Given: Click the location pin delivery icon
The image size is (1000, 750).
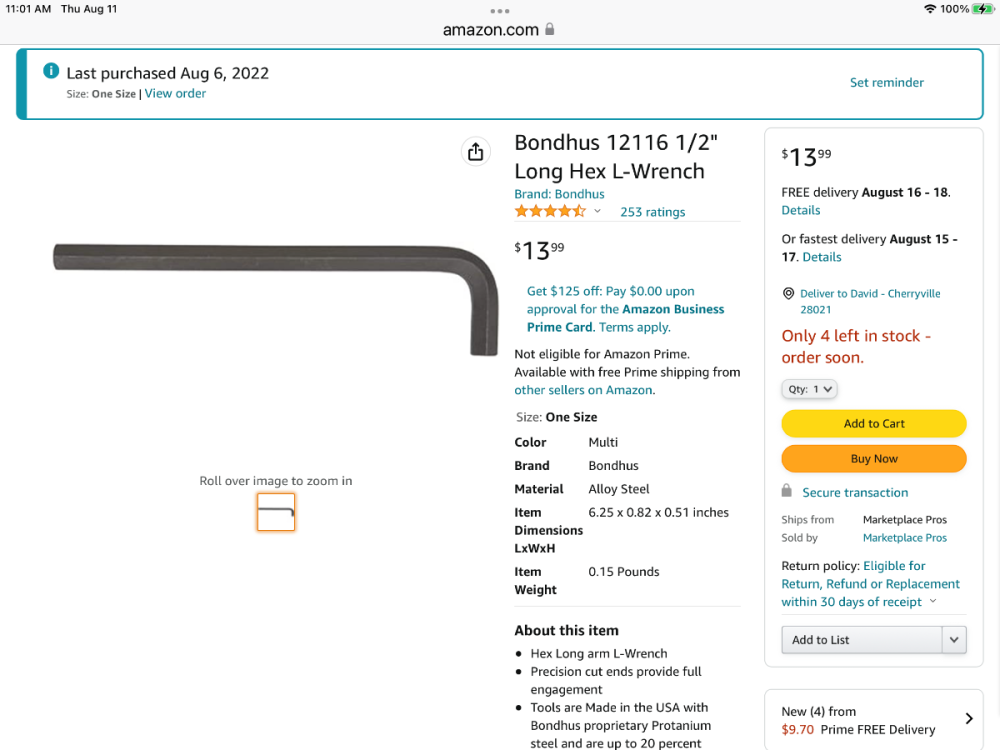Looking at the screenshot, I should [788, 294].
